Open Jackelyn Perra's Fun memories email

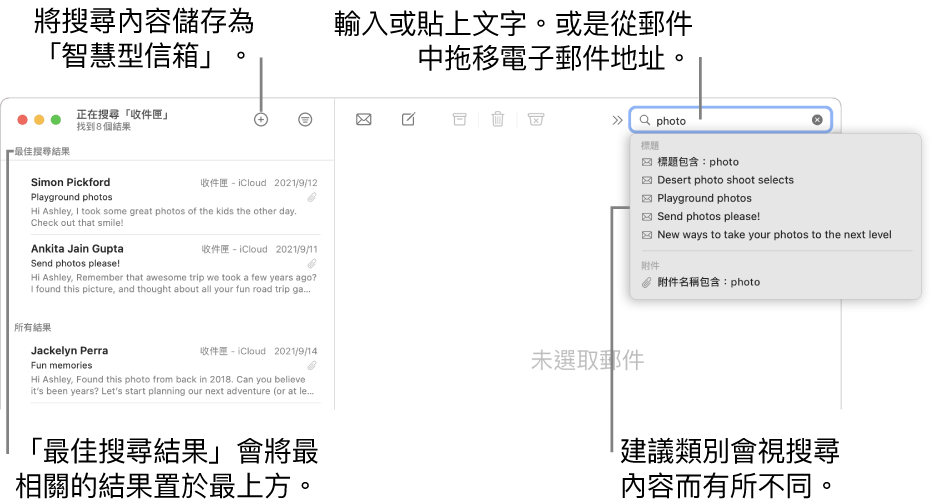coord(174,371)
